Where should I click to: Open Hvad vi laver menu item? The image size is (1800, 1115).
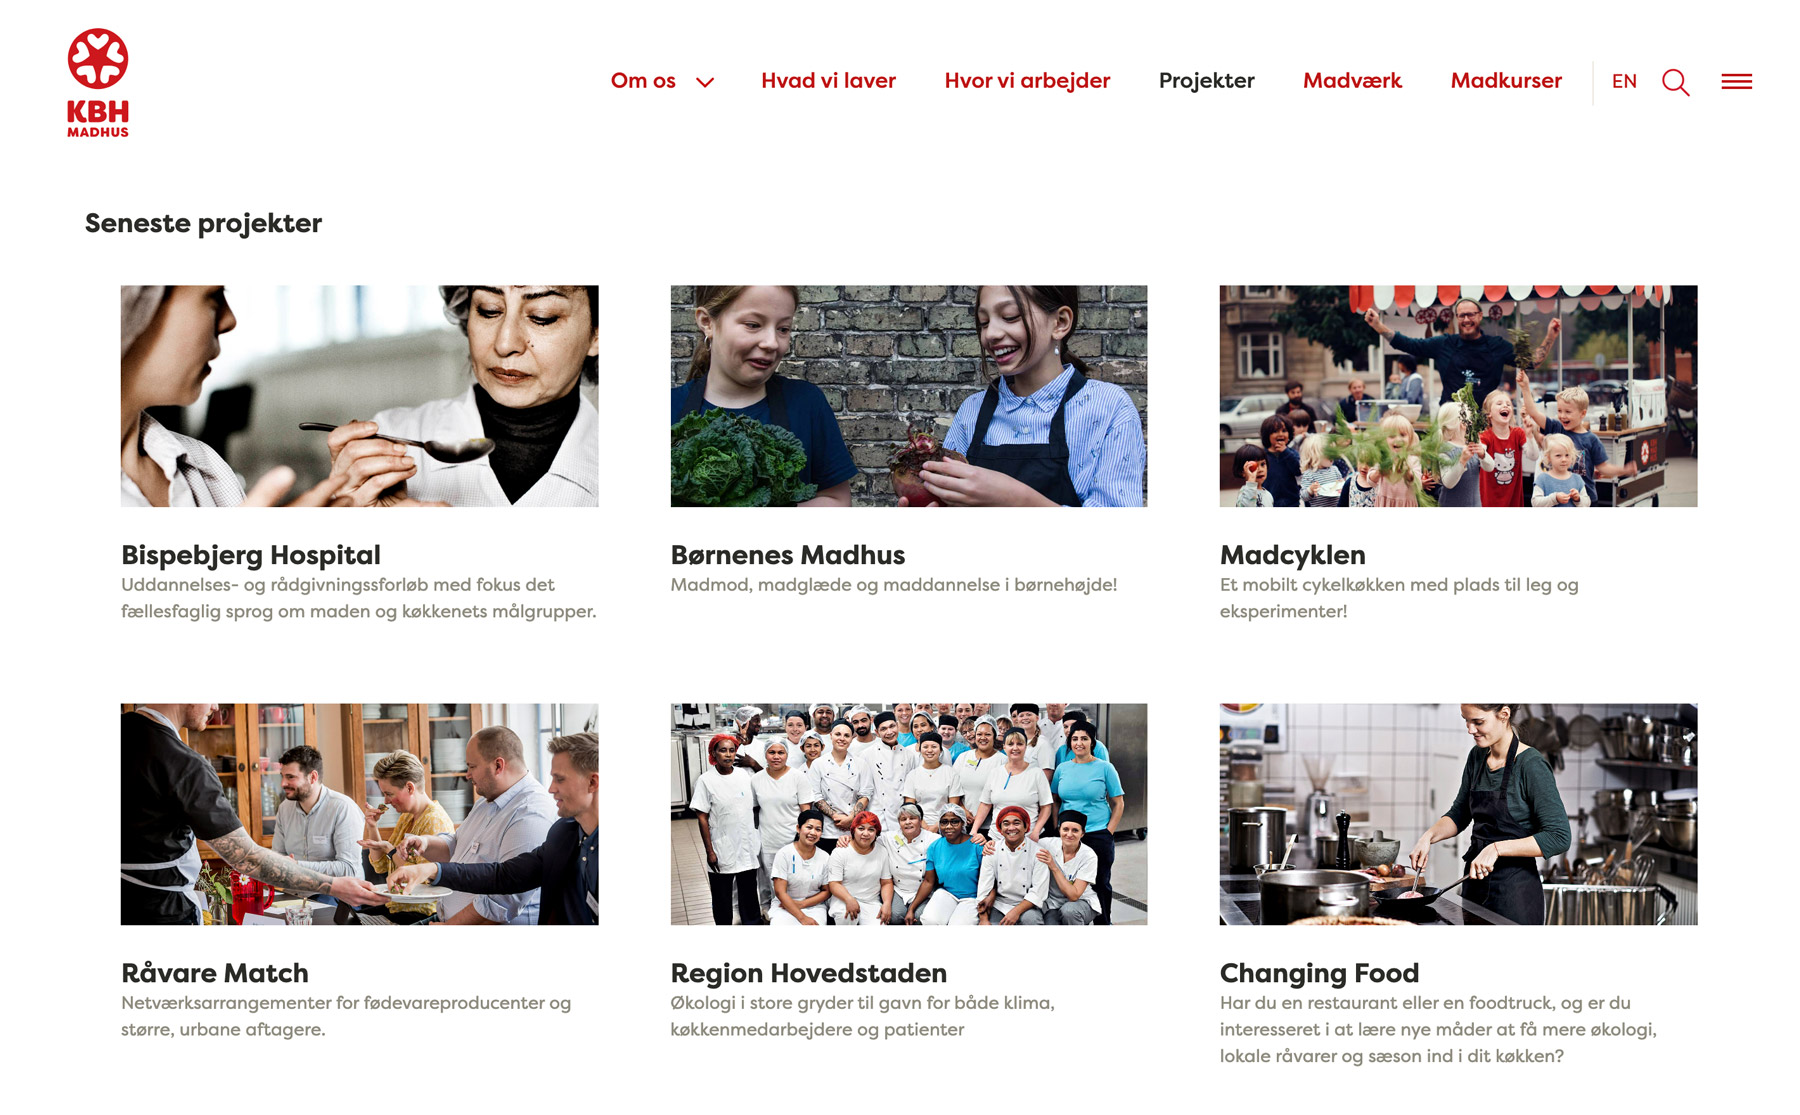[x=828, y=81]
